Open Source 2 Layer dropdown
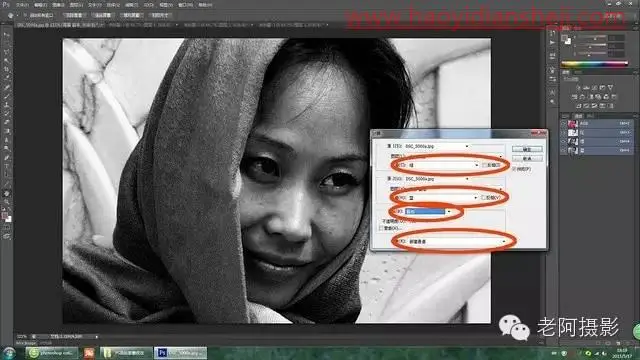Viewport: 640px width, 360px height. tap(453, 189)
